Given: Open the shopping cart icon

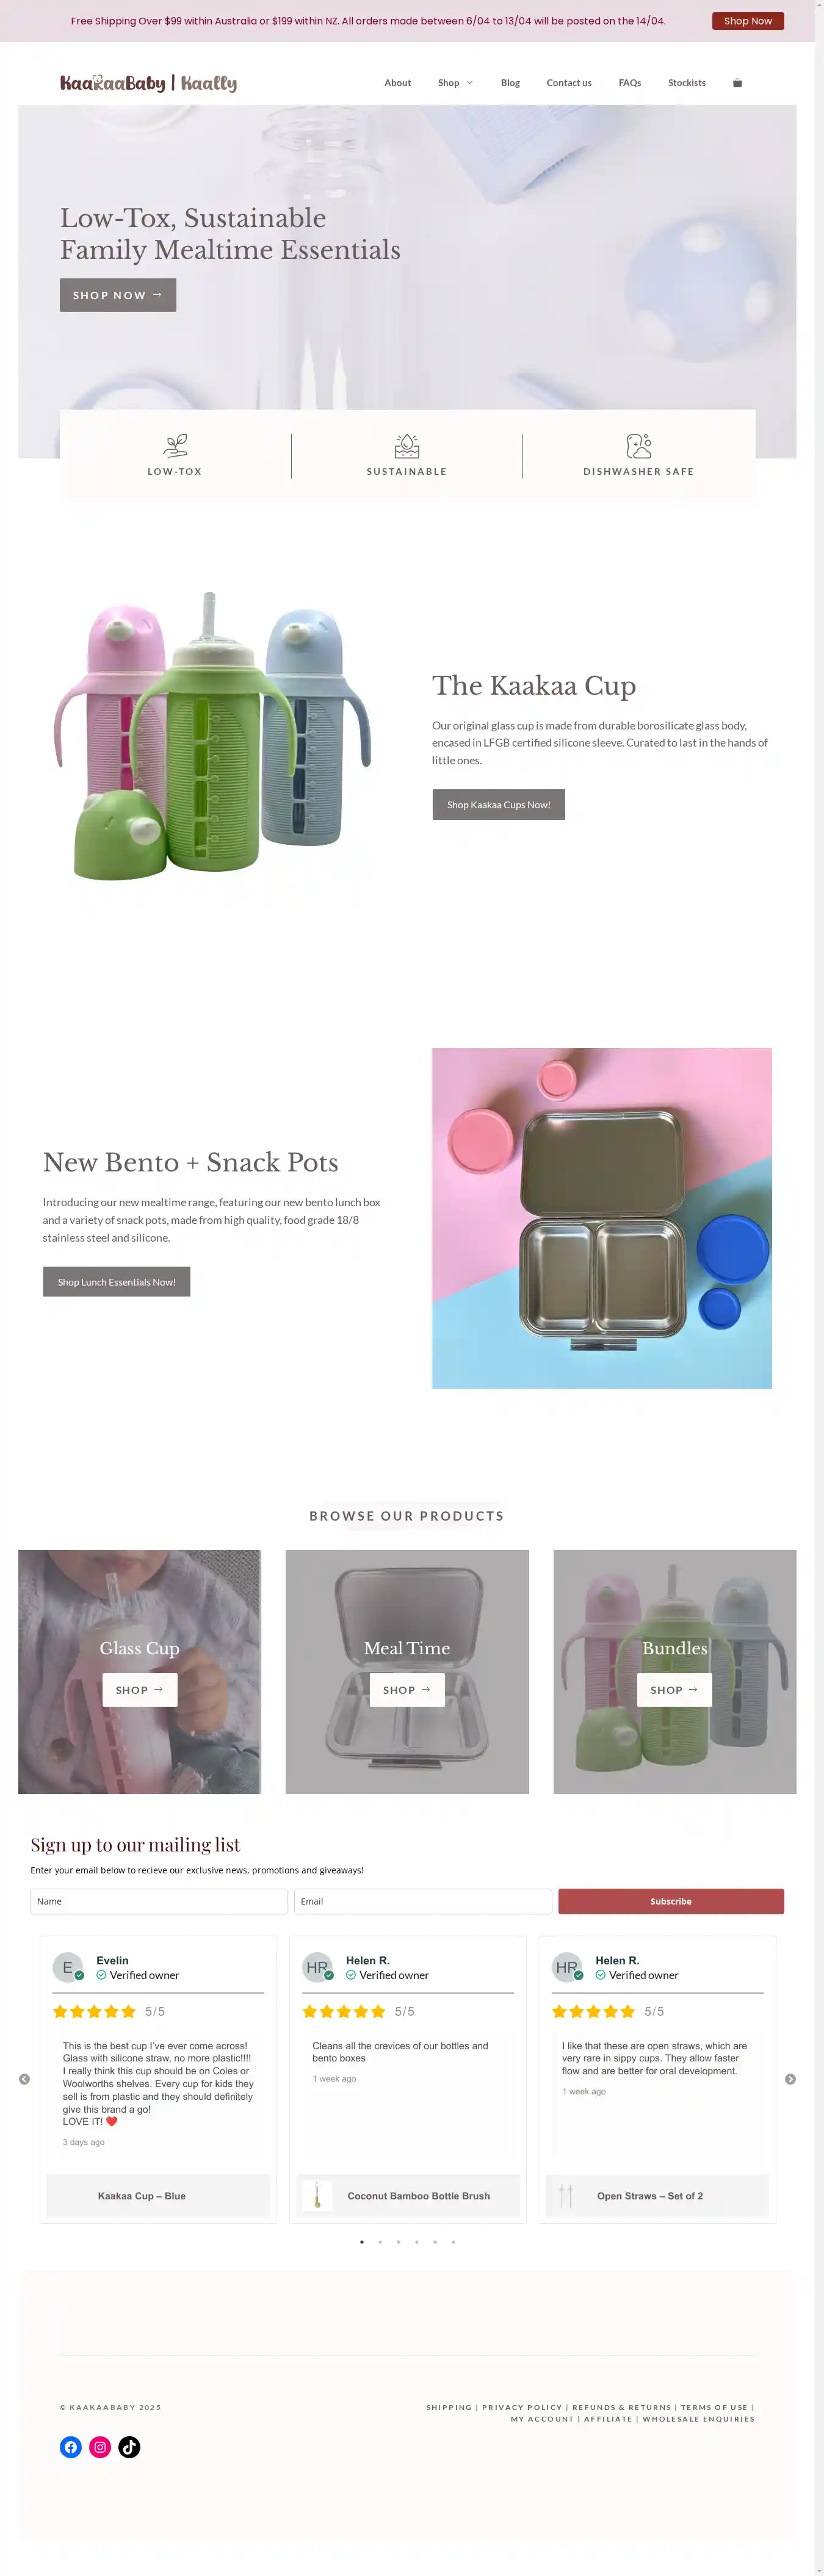Looking at the screenshot, I should pyautogui.click(x=737, y=83).
